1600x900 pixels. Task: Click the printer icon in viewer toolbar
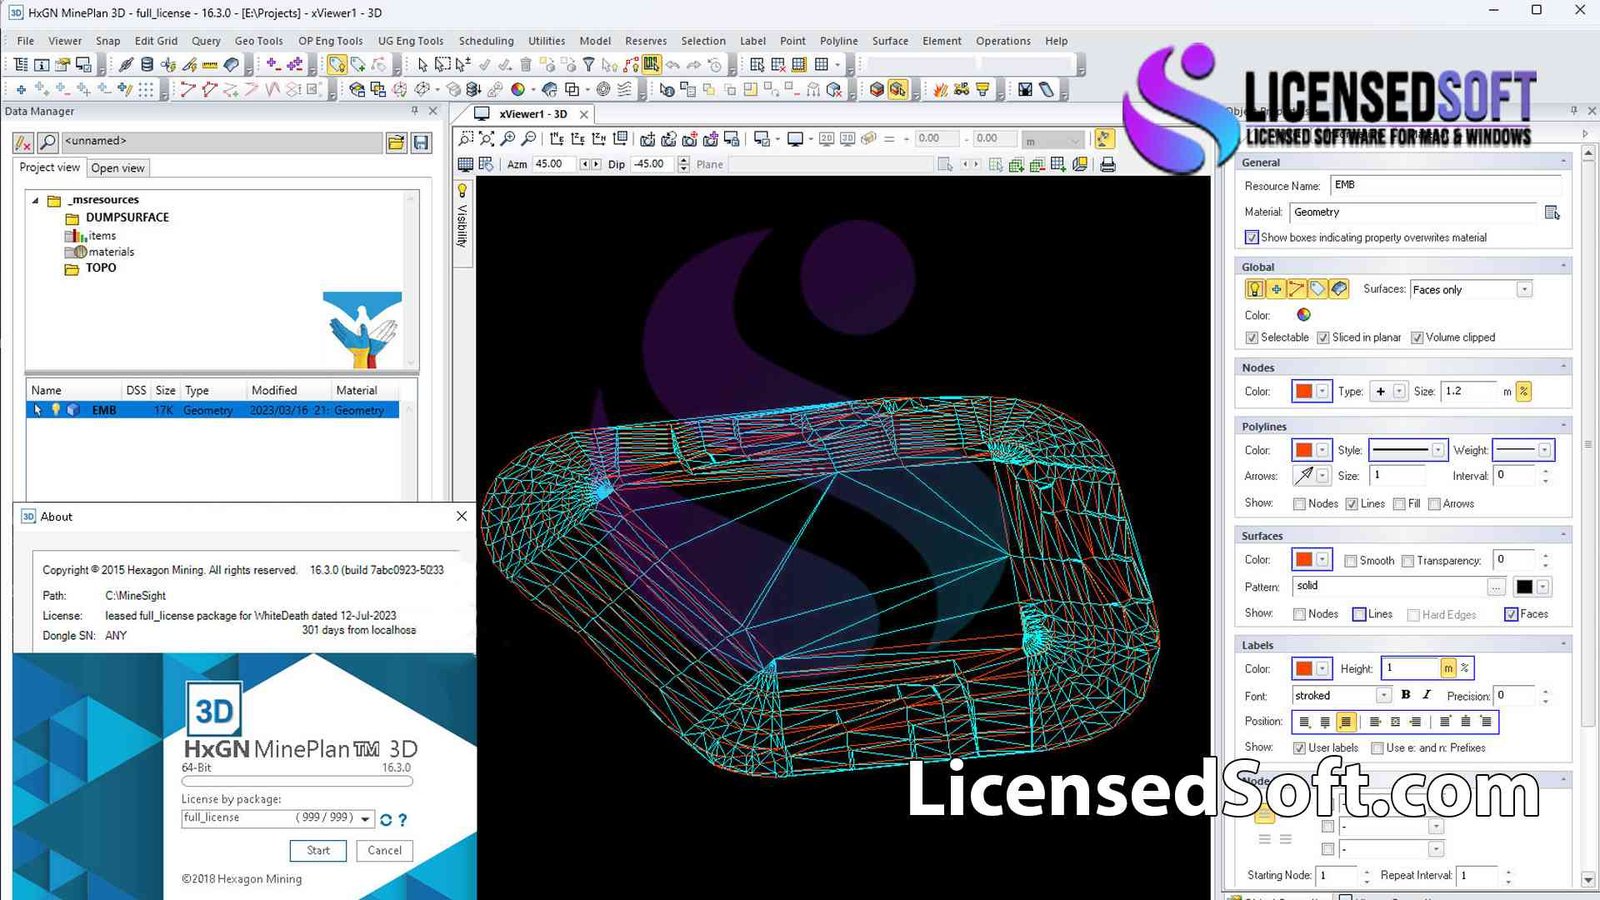1108,165
